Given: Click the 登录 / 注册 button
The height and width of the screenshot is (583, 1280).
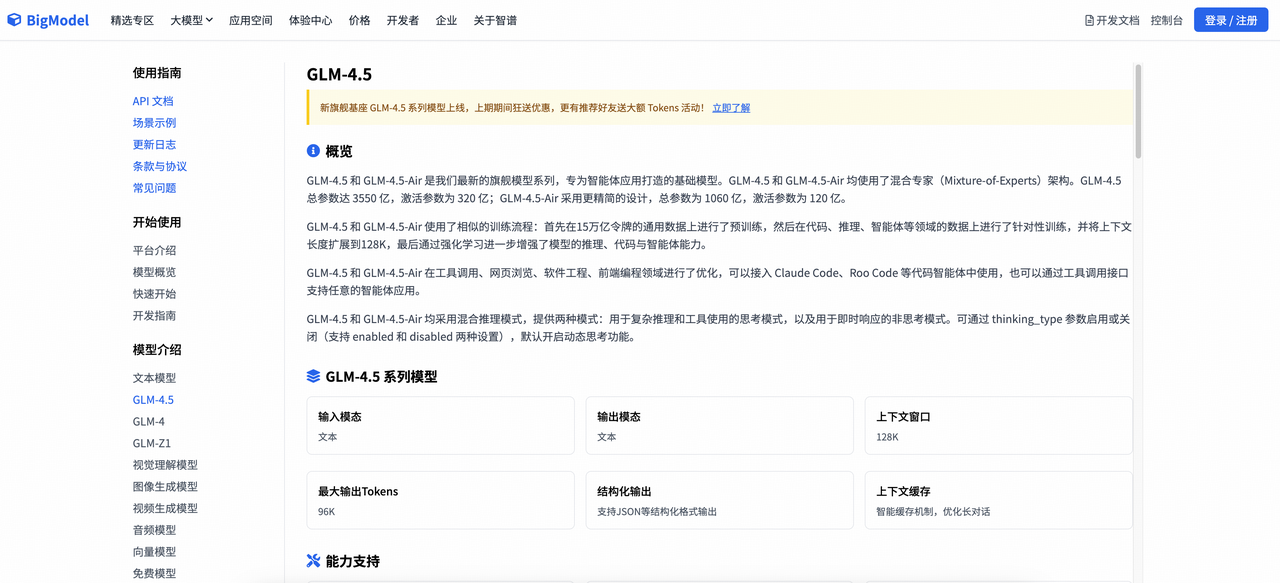Looking at the screenshot, I should [x=1231, y=20].
